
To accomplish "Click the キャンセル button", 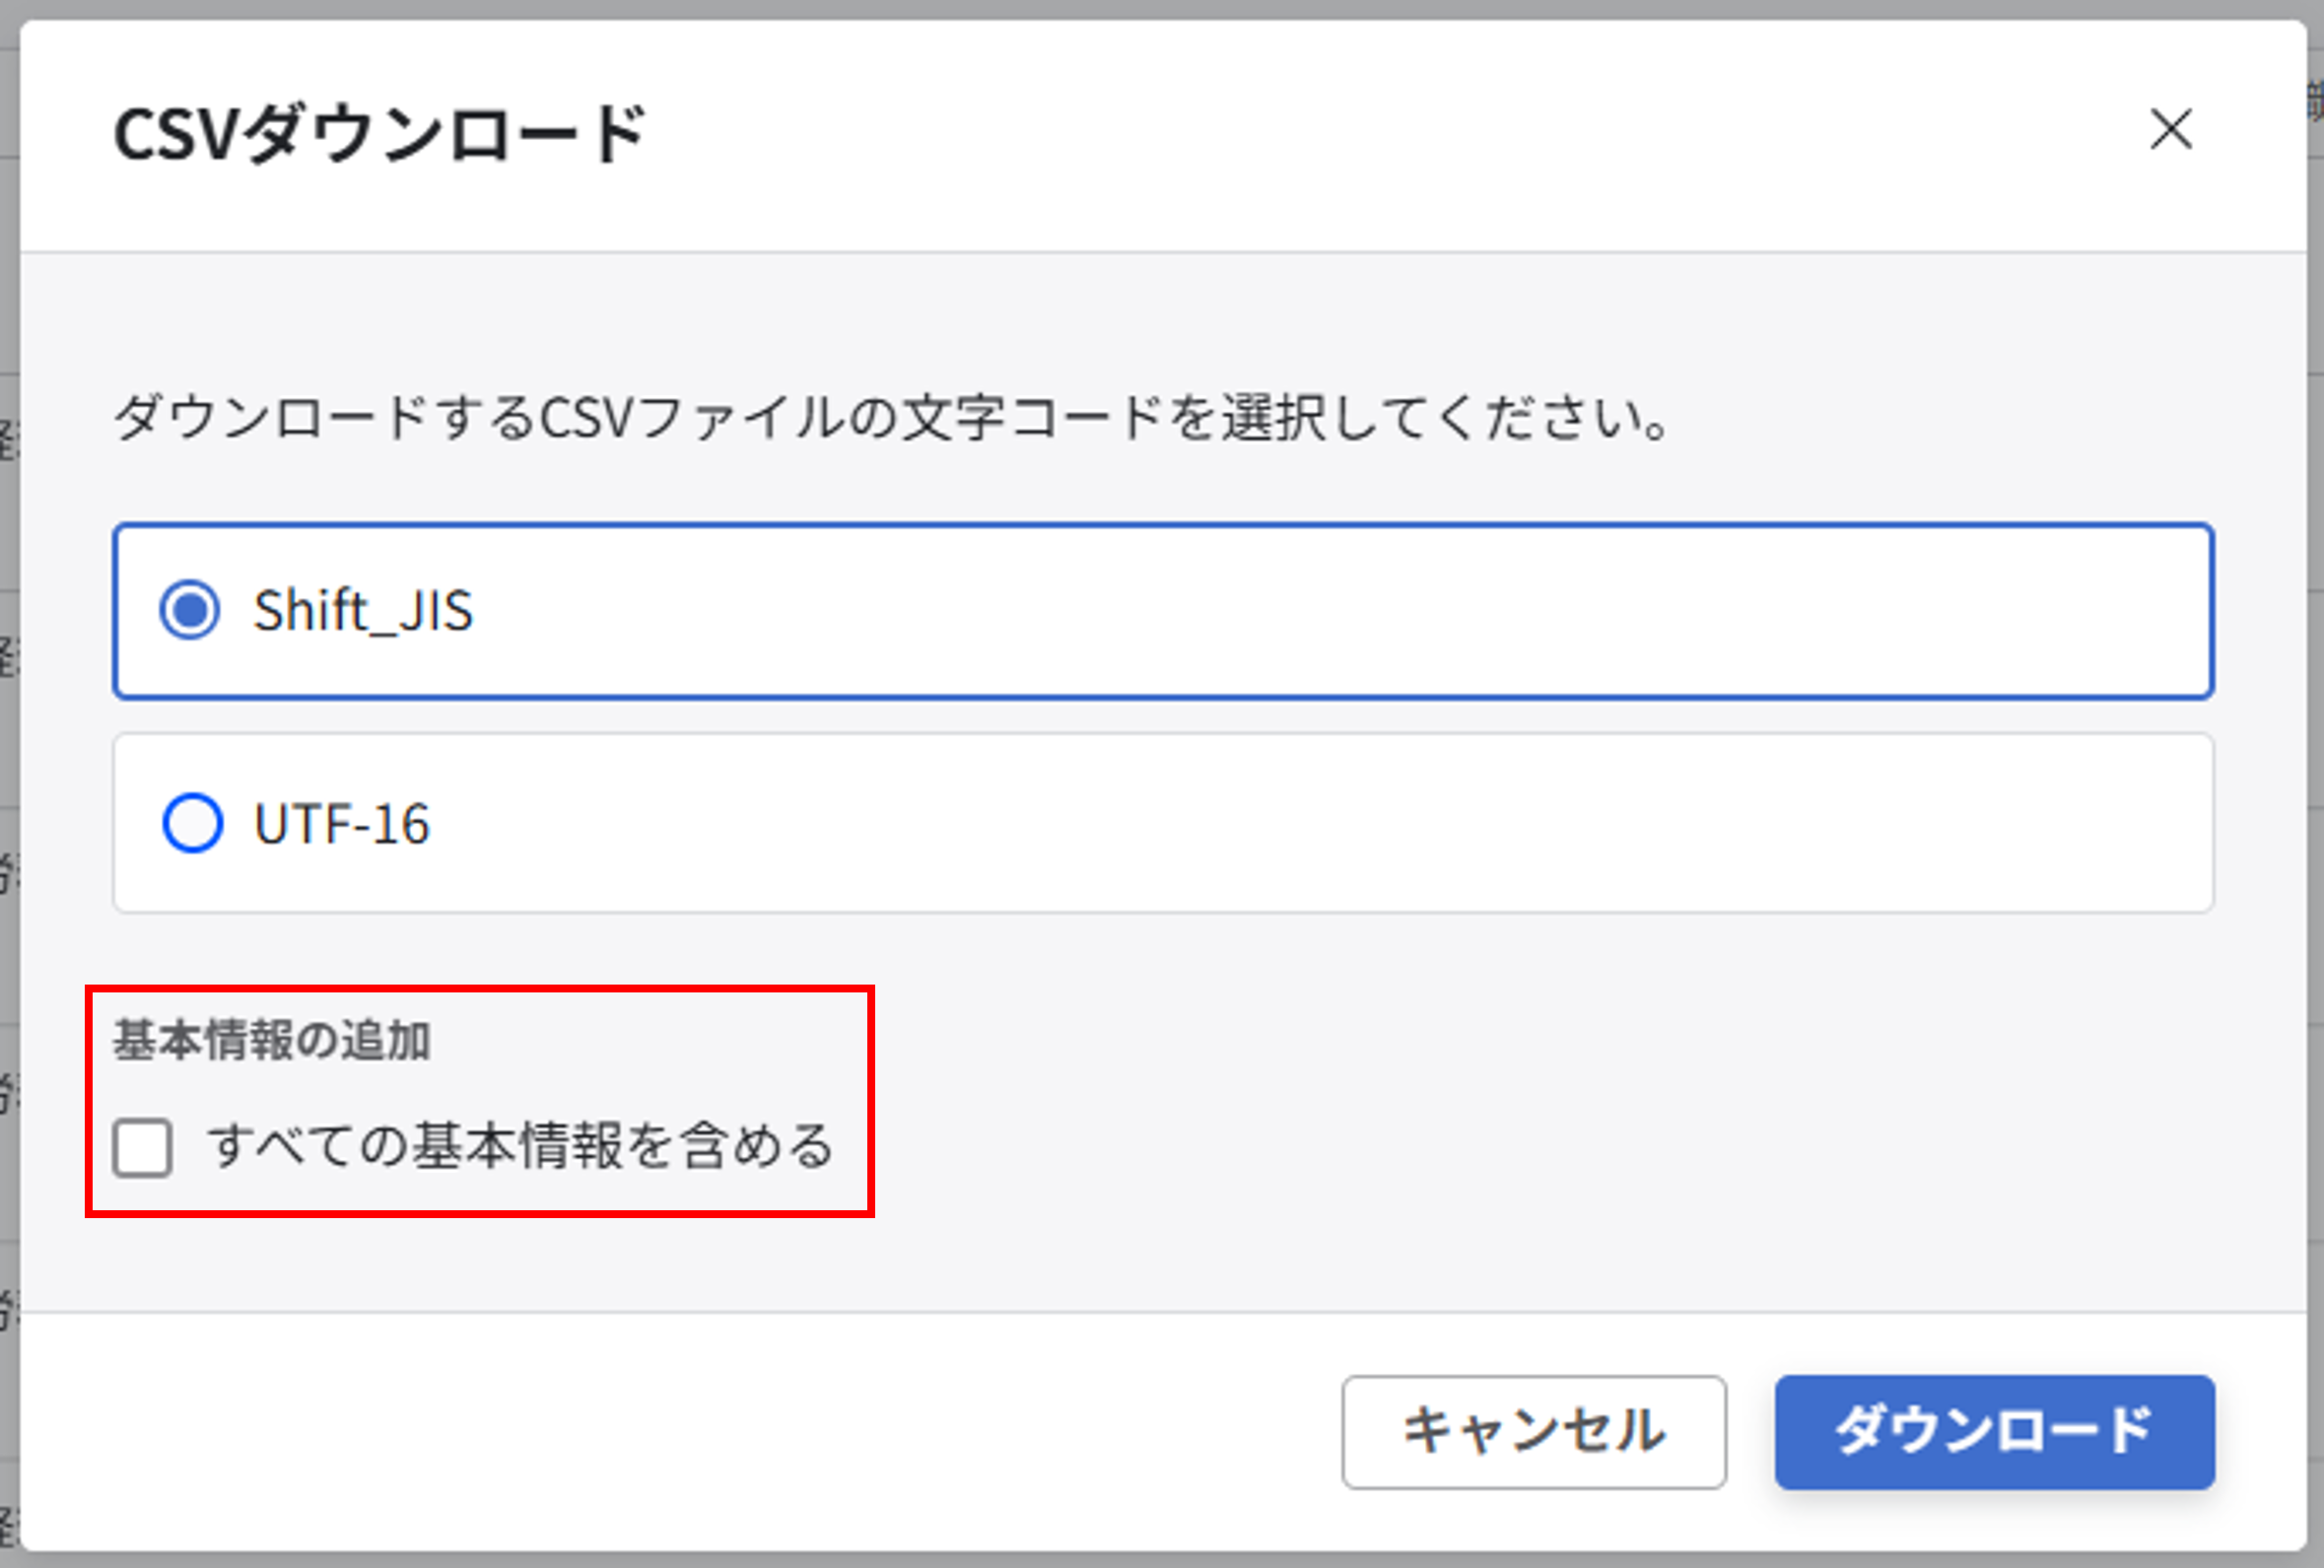I will pos(1533,1431).
